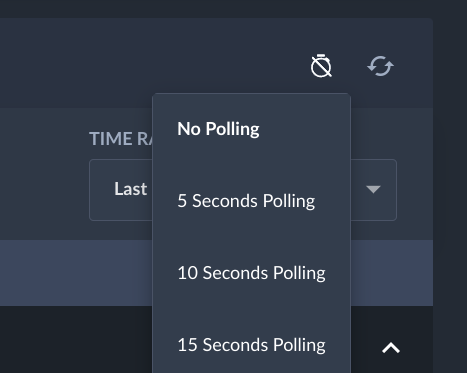The height and width of the screenshot is (373, 467).
Task: Disable auto-refresh by choosing No Polling
Action: (218, 129)
